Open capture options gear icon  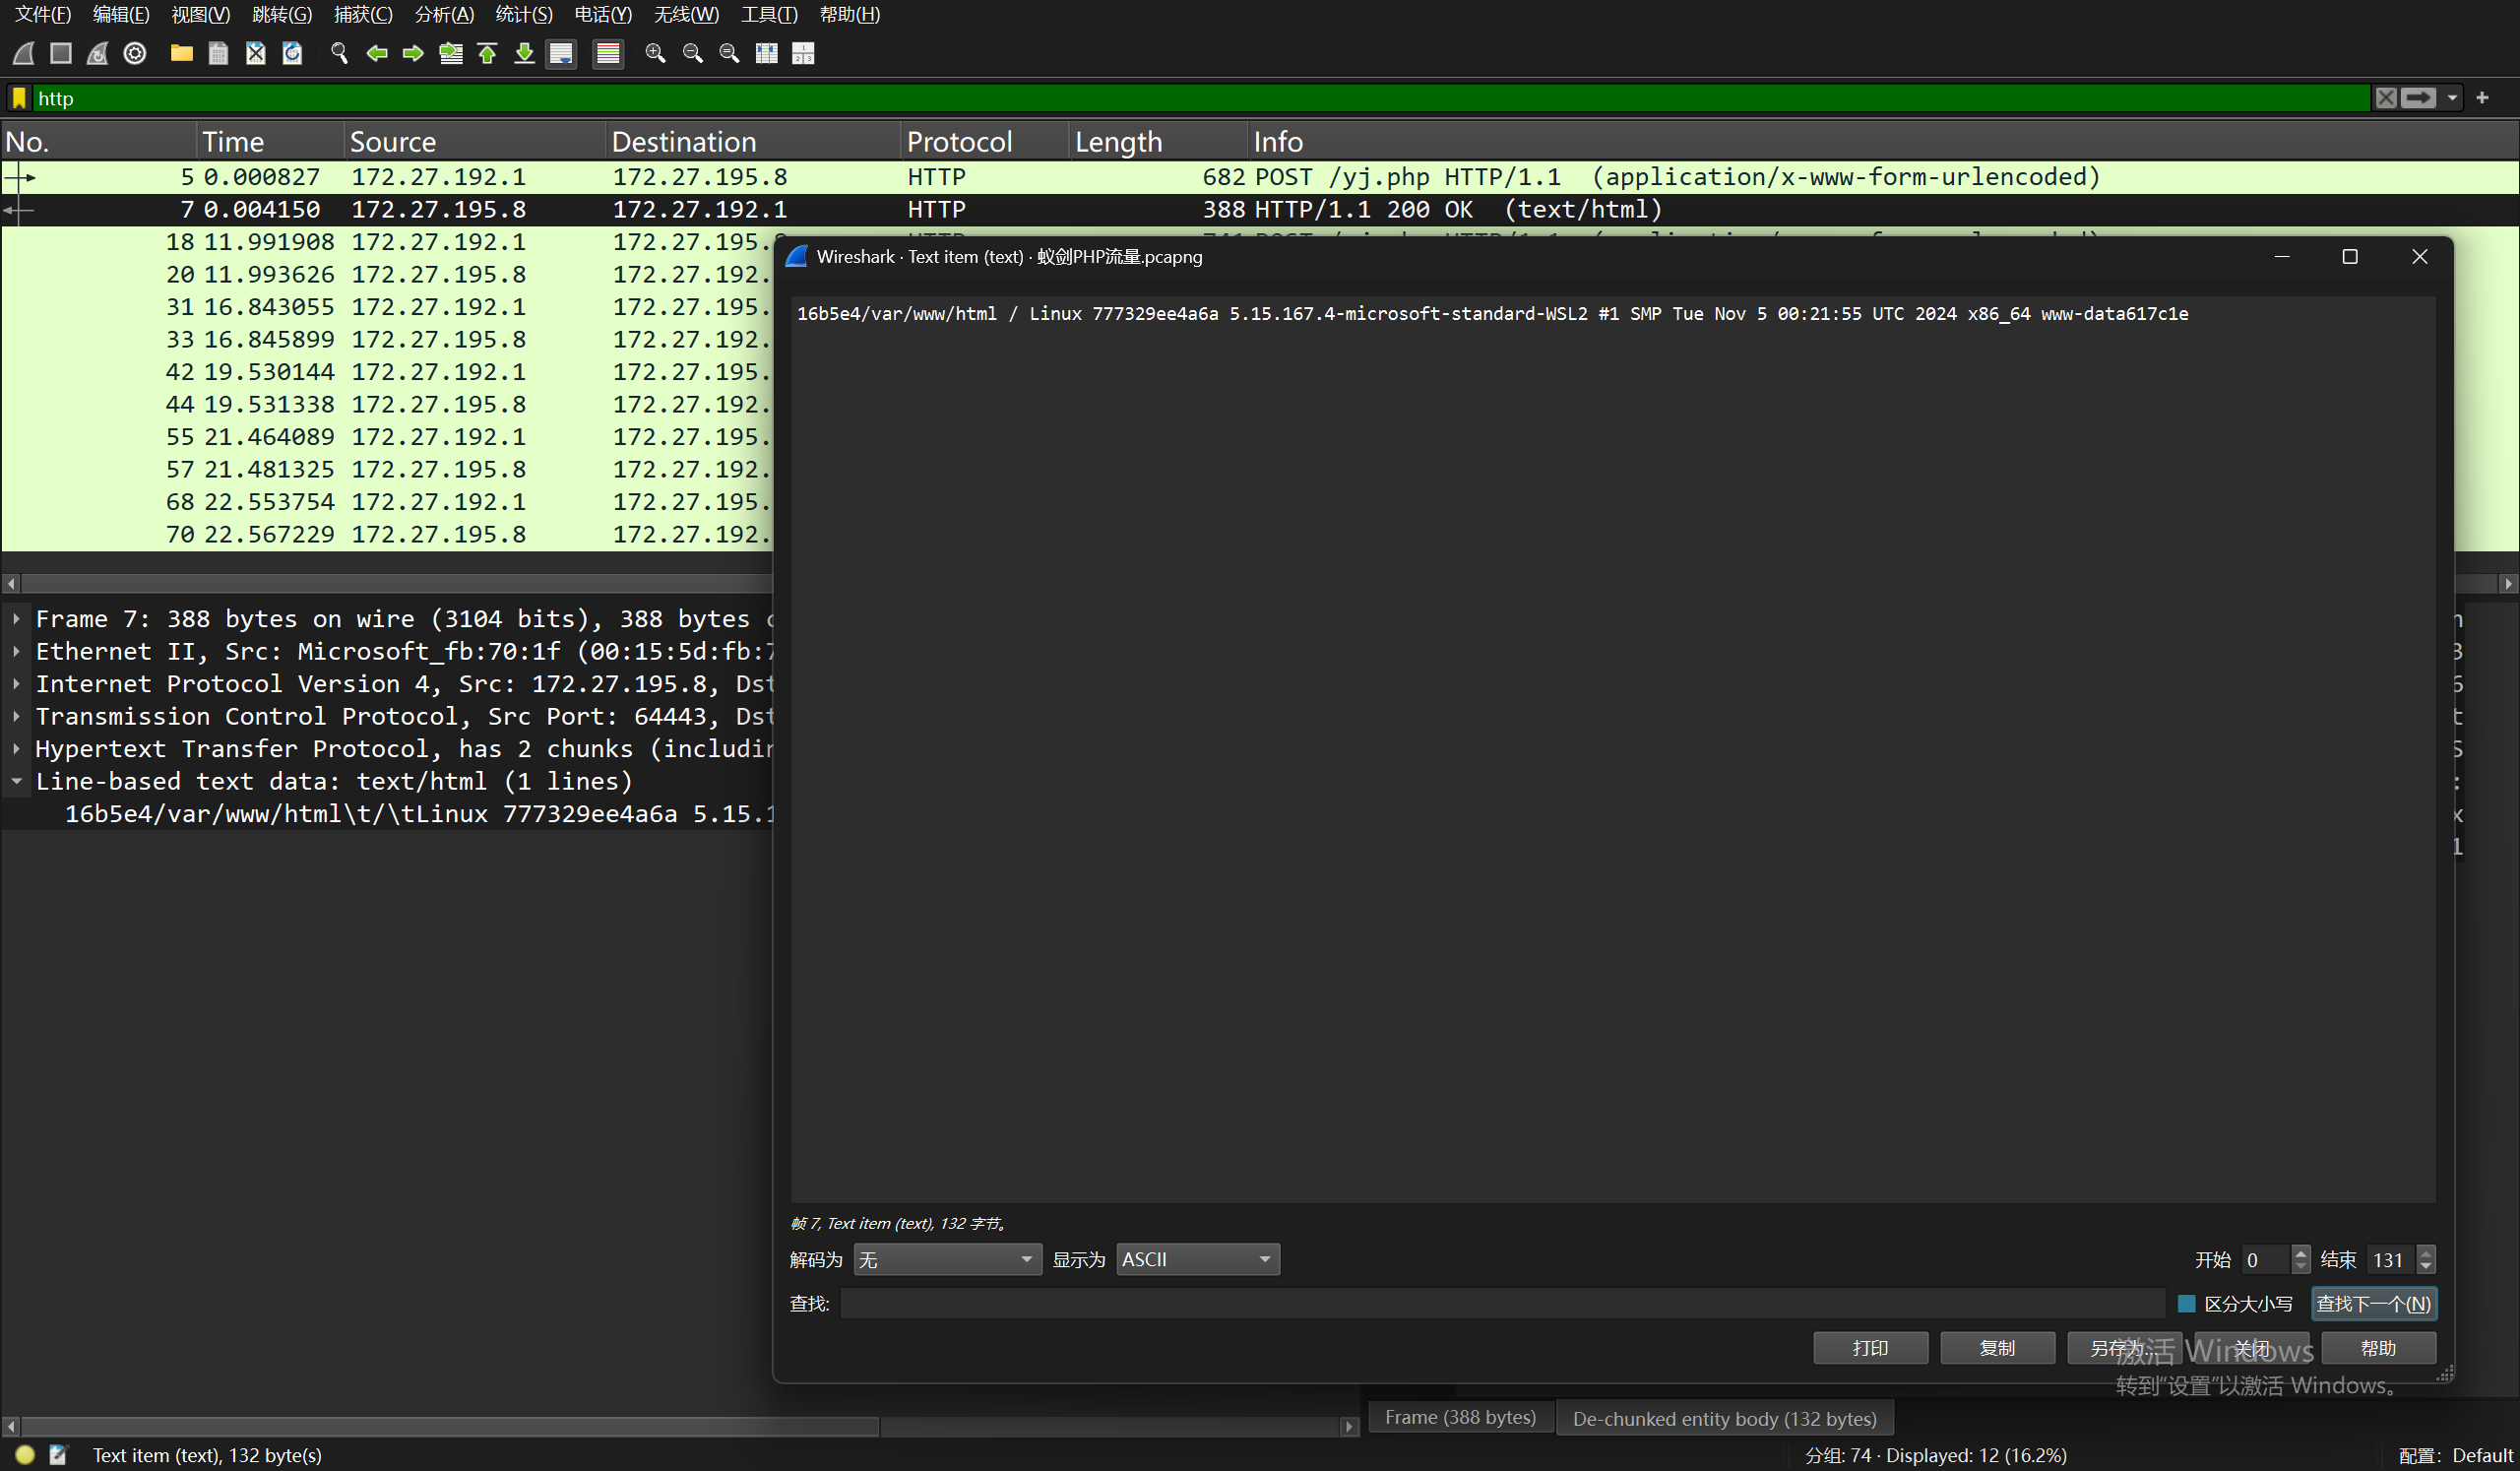coord(135,53)
